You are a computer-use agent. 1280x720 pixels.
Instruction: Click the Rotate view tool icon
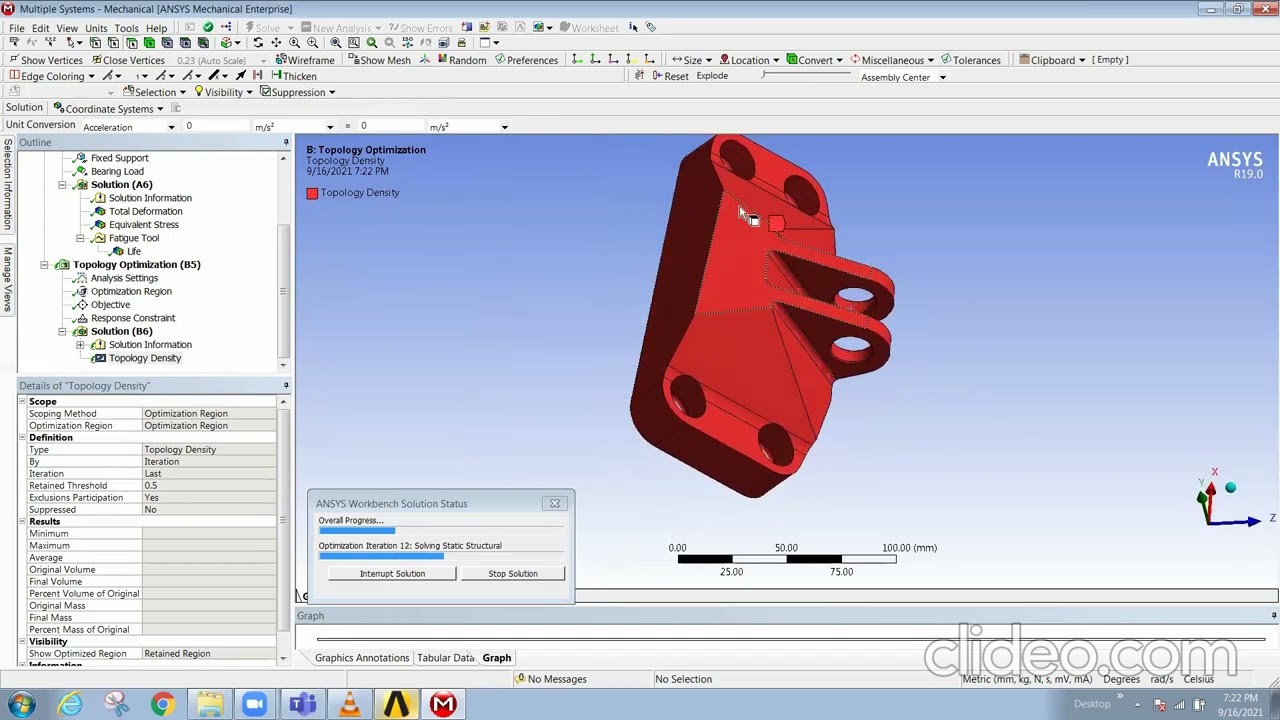(x=258, y=43)
